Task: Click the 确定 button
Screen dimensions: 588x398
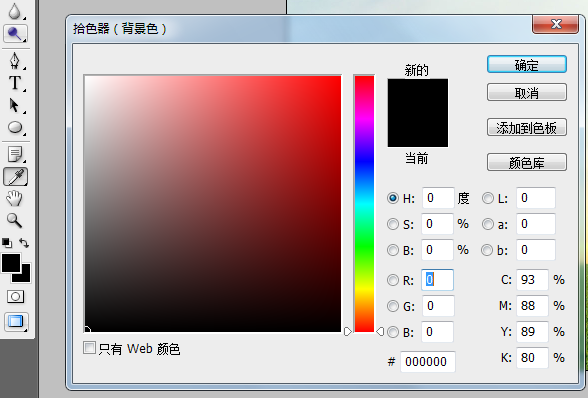Action: click(526, 65)
